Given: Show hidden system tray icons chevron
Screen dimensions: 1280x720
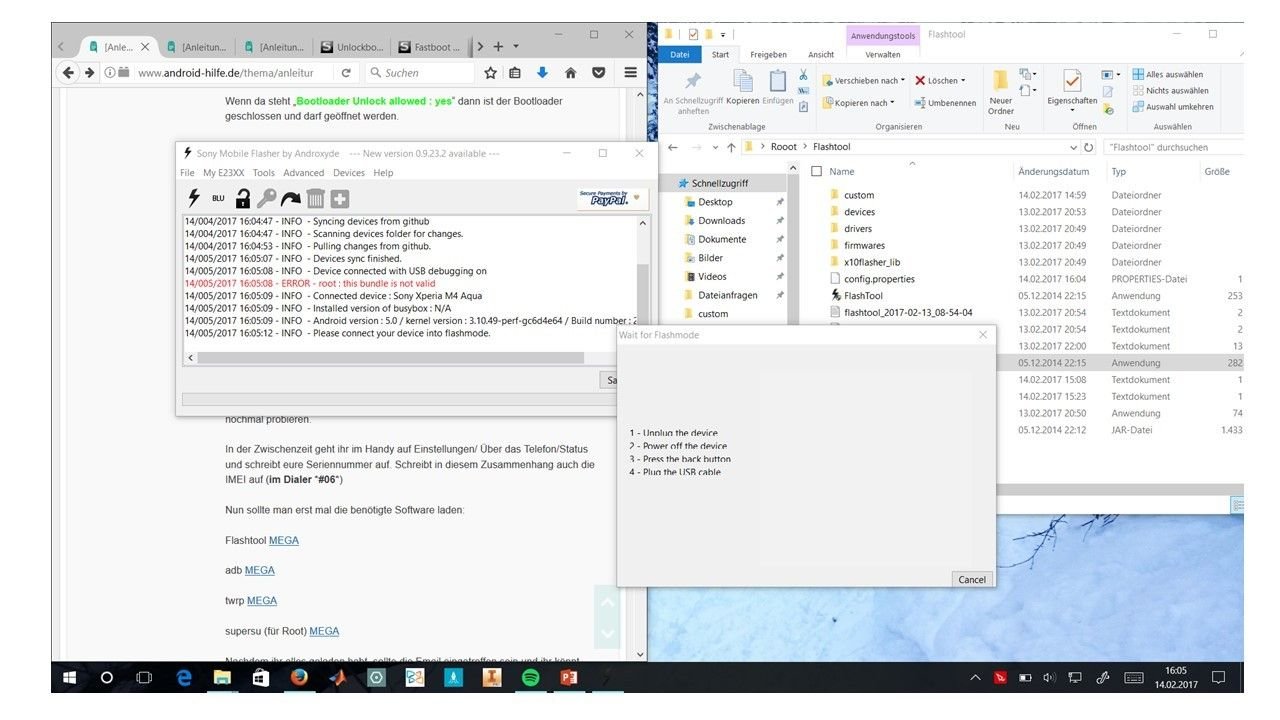Looking at the screenshot, I should 976,678.
